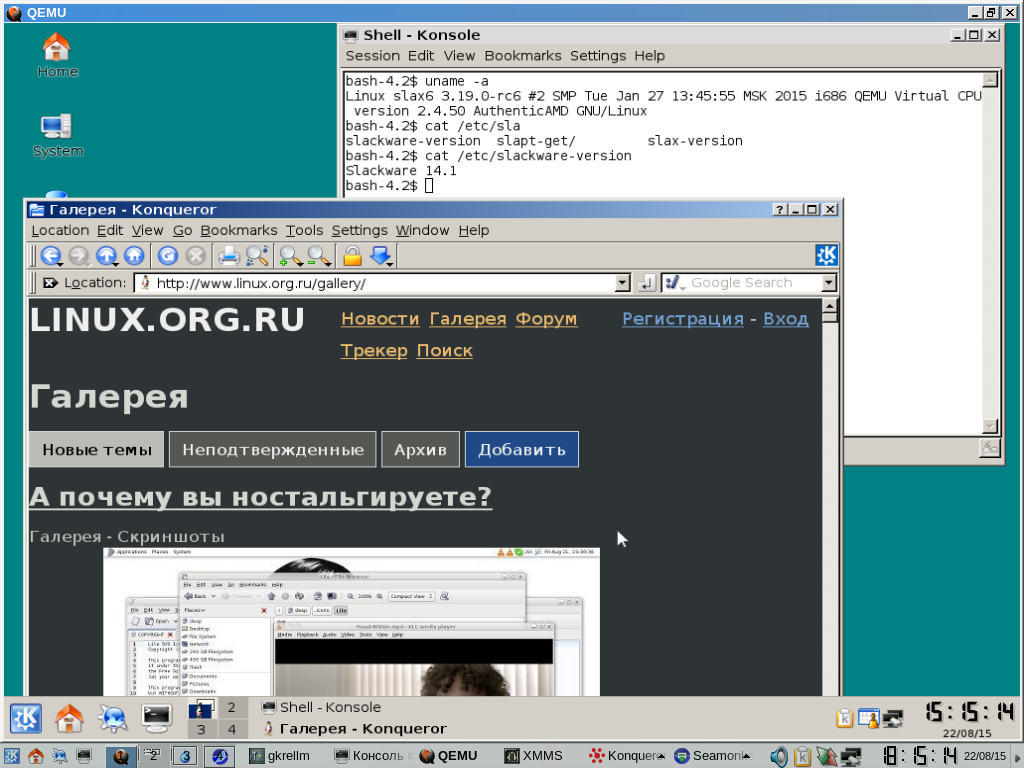This screenshot has height=768, width=1024.
Task: Open the network connection icon in guest tray
Action: pos(893,718)
